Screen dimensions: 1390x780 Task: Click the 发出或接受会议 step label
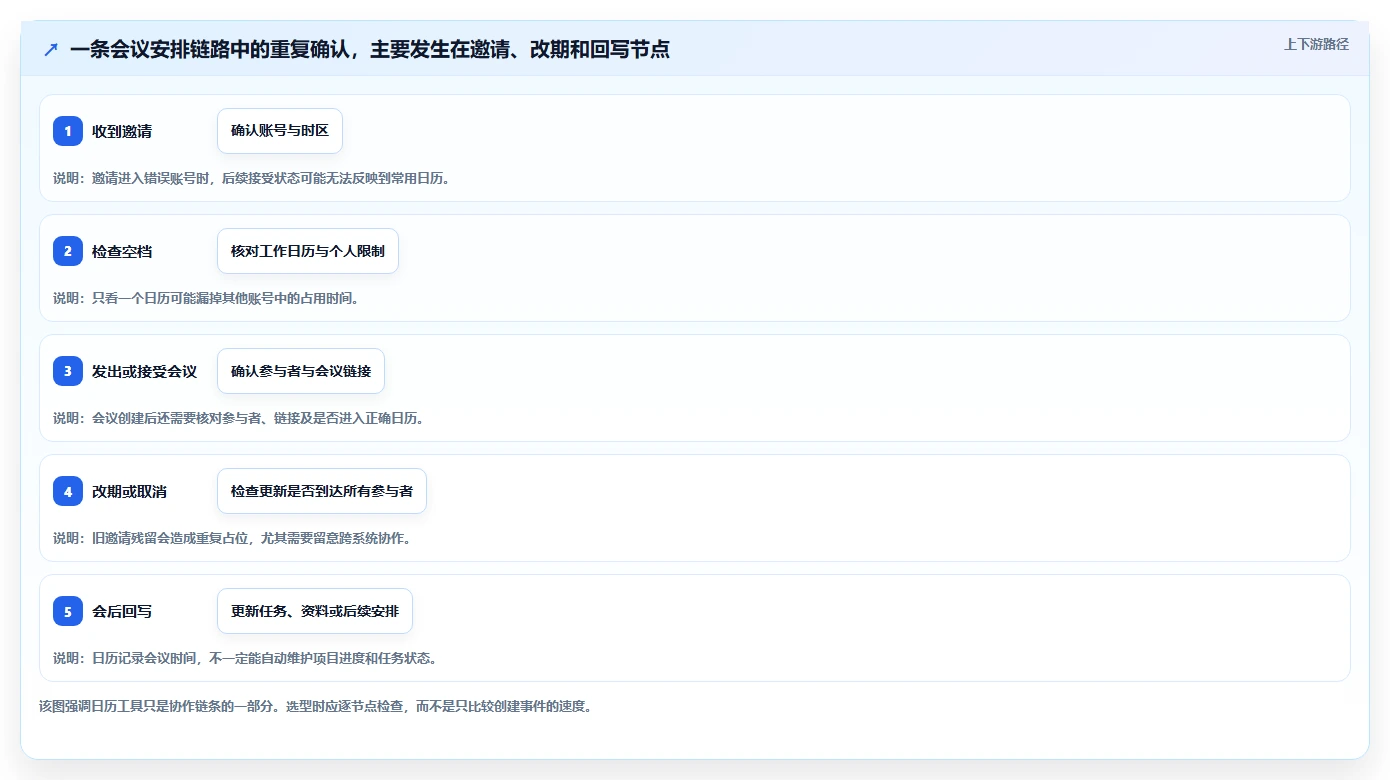tap(144, 371)
